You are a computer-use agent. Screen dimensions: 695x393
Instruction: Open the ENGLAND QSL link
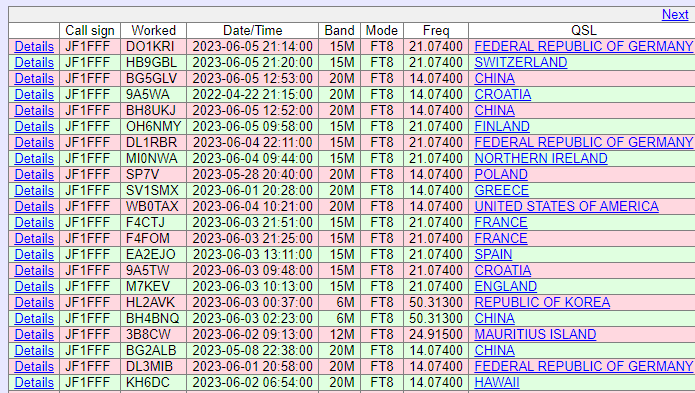(506, 287)
